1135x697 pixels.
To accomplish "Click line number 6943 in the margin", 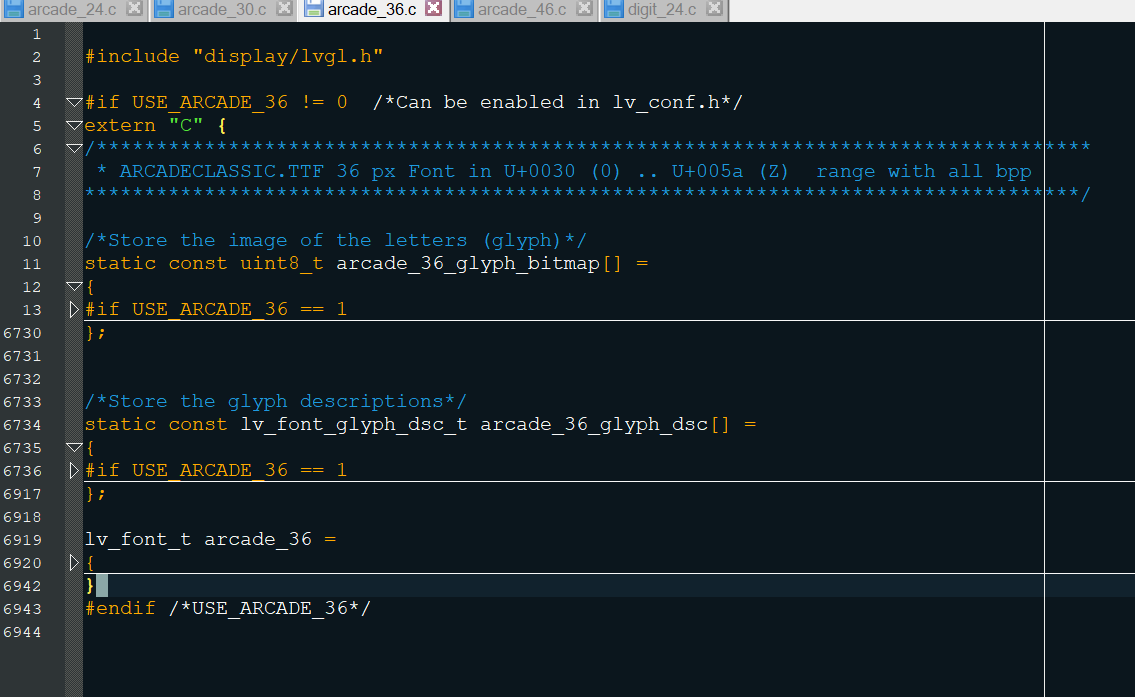I will [23, 609].
